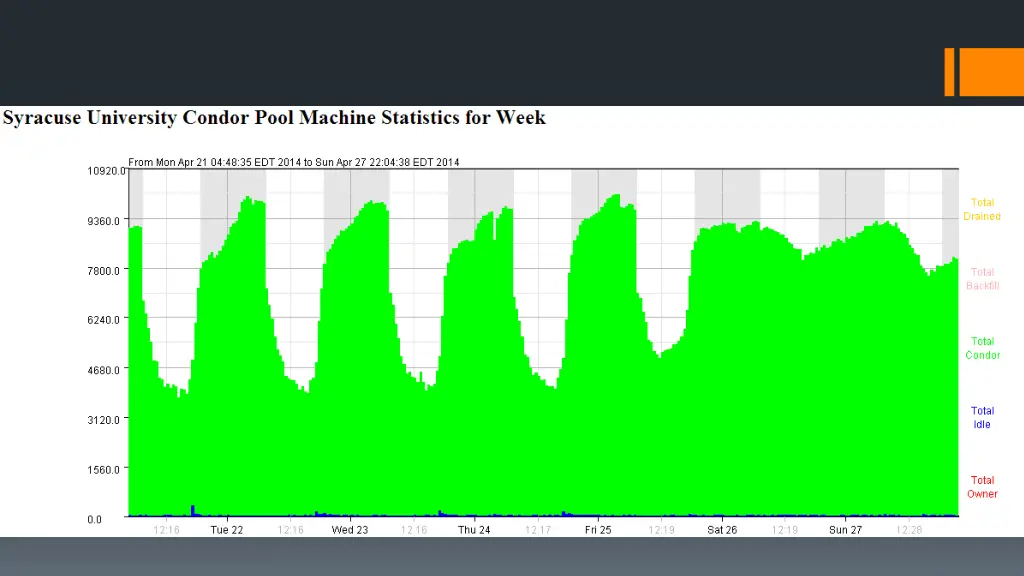Screen dimensions: 1024x576
Task: Click the "Tue 22" x-axis label
Action: click(227, 530)
